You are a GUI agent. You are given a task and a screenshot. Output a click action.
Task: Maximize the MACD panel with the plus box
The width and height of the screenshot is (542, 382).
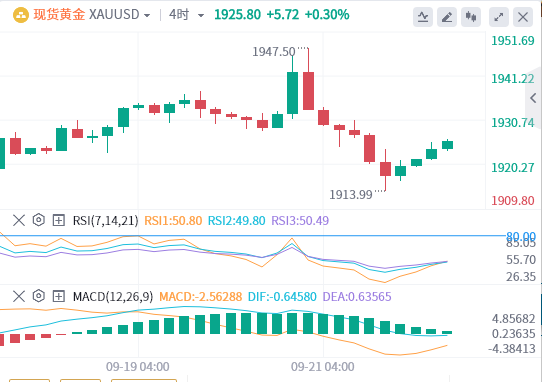58,296
